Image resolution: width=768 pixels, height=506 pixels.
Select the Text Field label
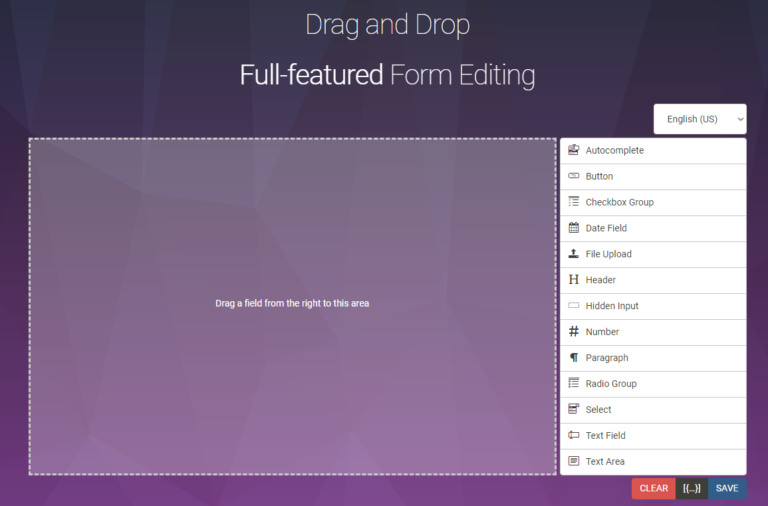605,436
